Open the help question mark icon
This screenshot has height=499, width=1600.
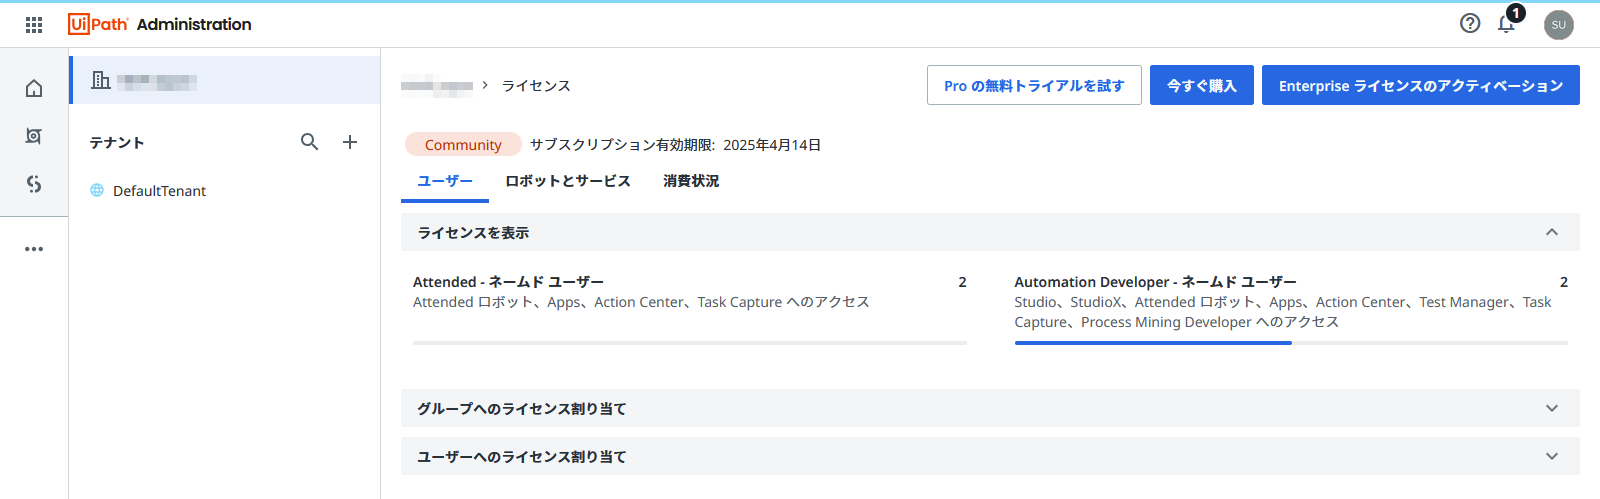pyautogui.click(x=1469, y=23)
